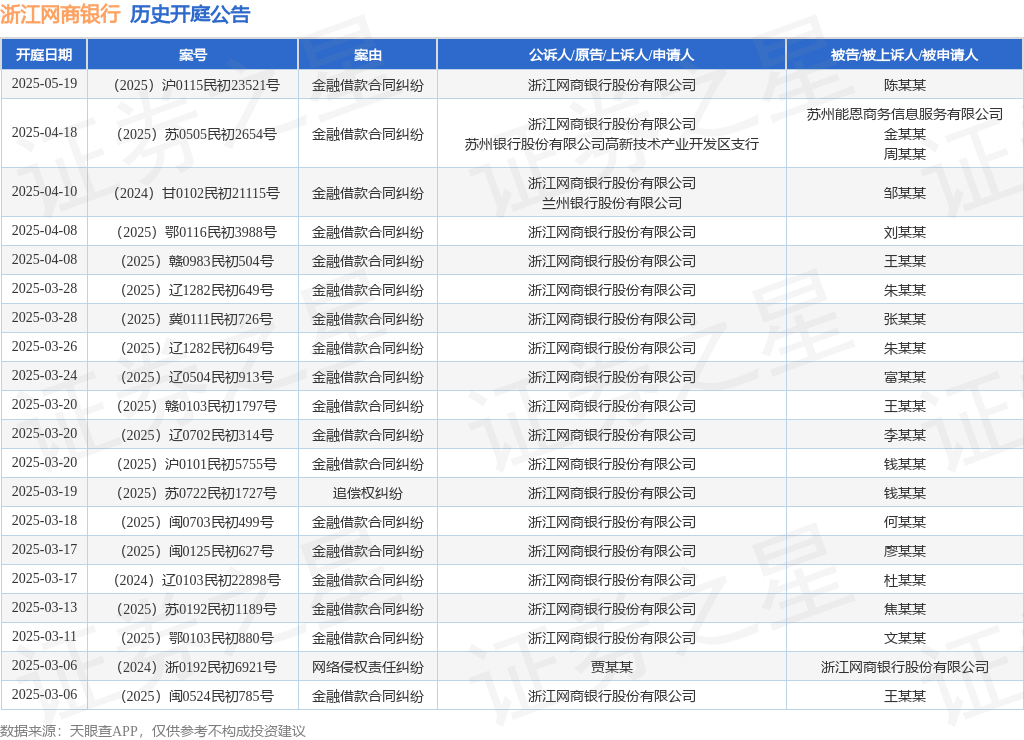Click defendant 焦某某

pyautogui.click(x=904, y=609)
